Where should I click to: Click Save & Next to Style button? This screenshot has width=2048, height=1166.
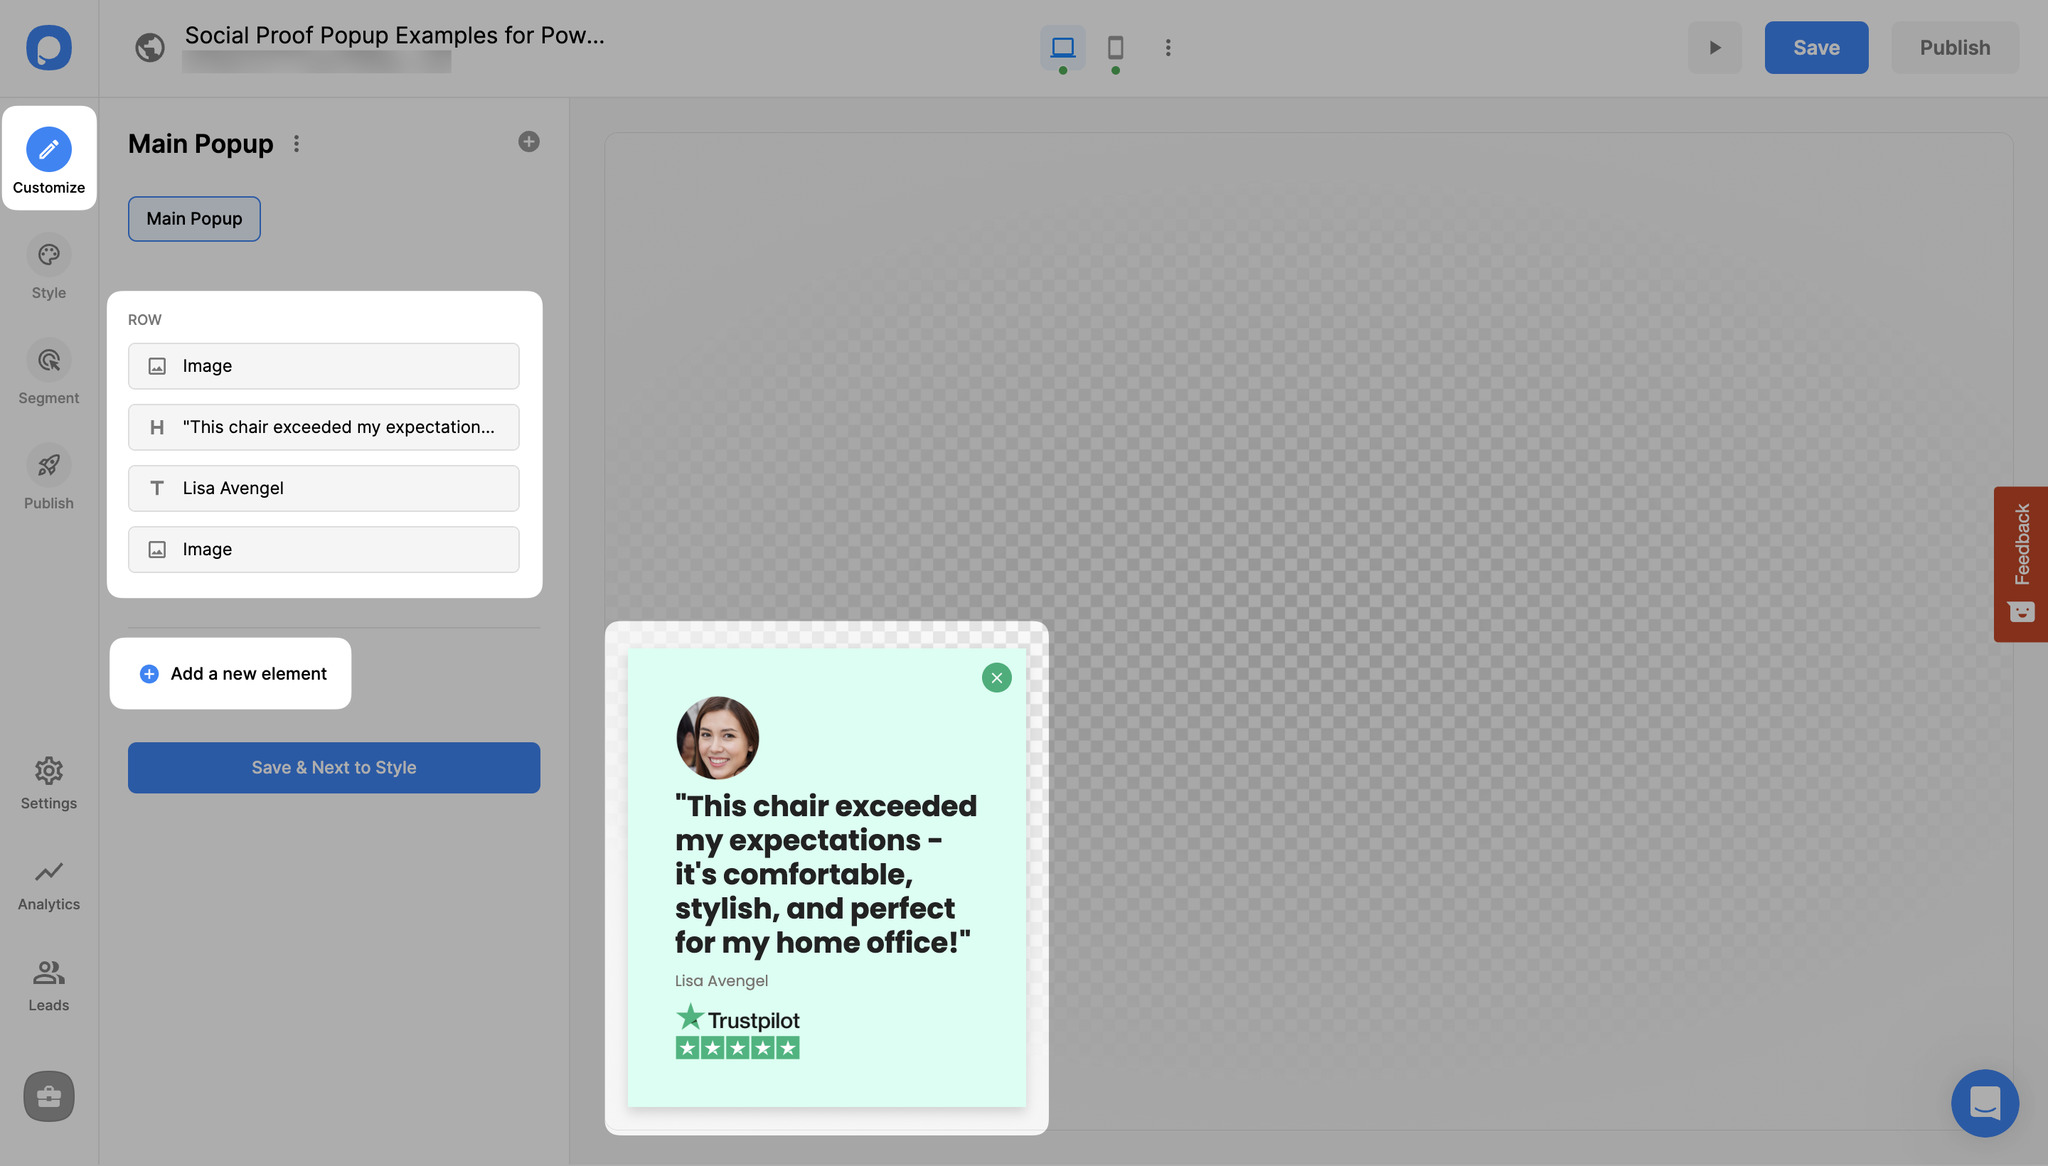(x=333, y=768)
